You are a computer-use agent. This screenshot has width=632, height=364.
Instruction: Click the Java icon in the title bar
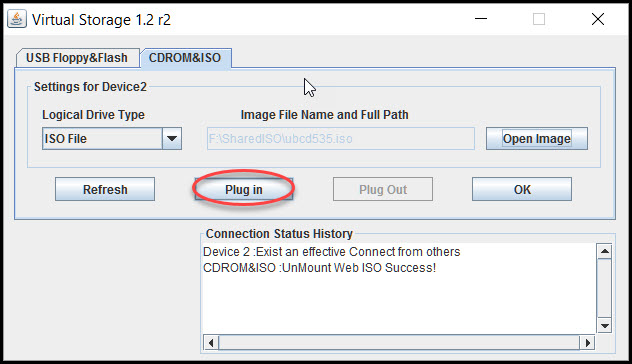pos(17,19)
